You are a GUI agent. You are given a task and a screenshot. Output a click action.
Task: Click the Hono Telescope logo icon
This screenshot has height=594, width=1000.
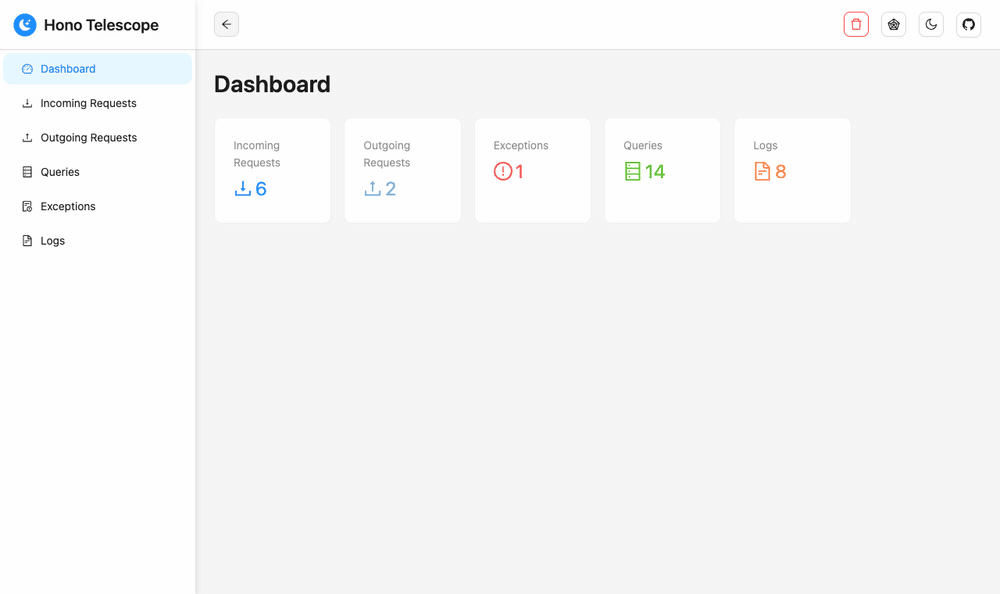pyautogui.click(x=25, y=25)
